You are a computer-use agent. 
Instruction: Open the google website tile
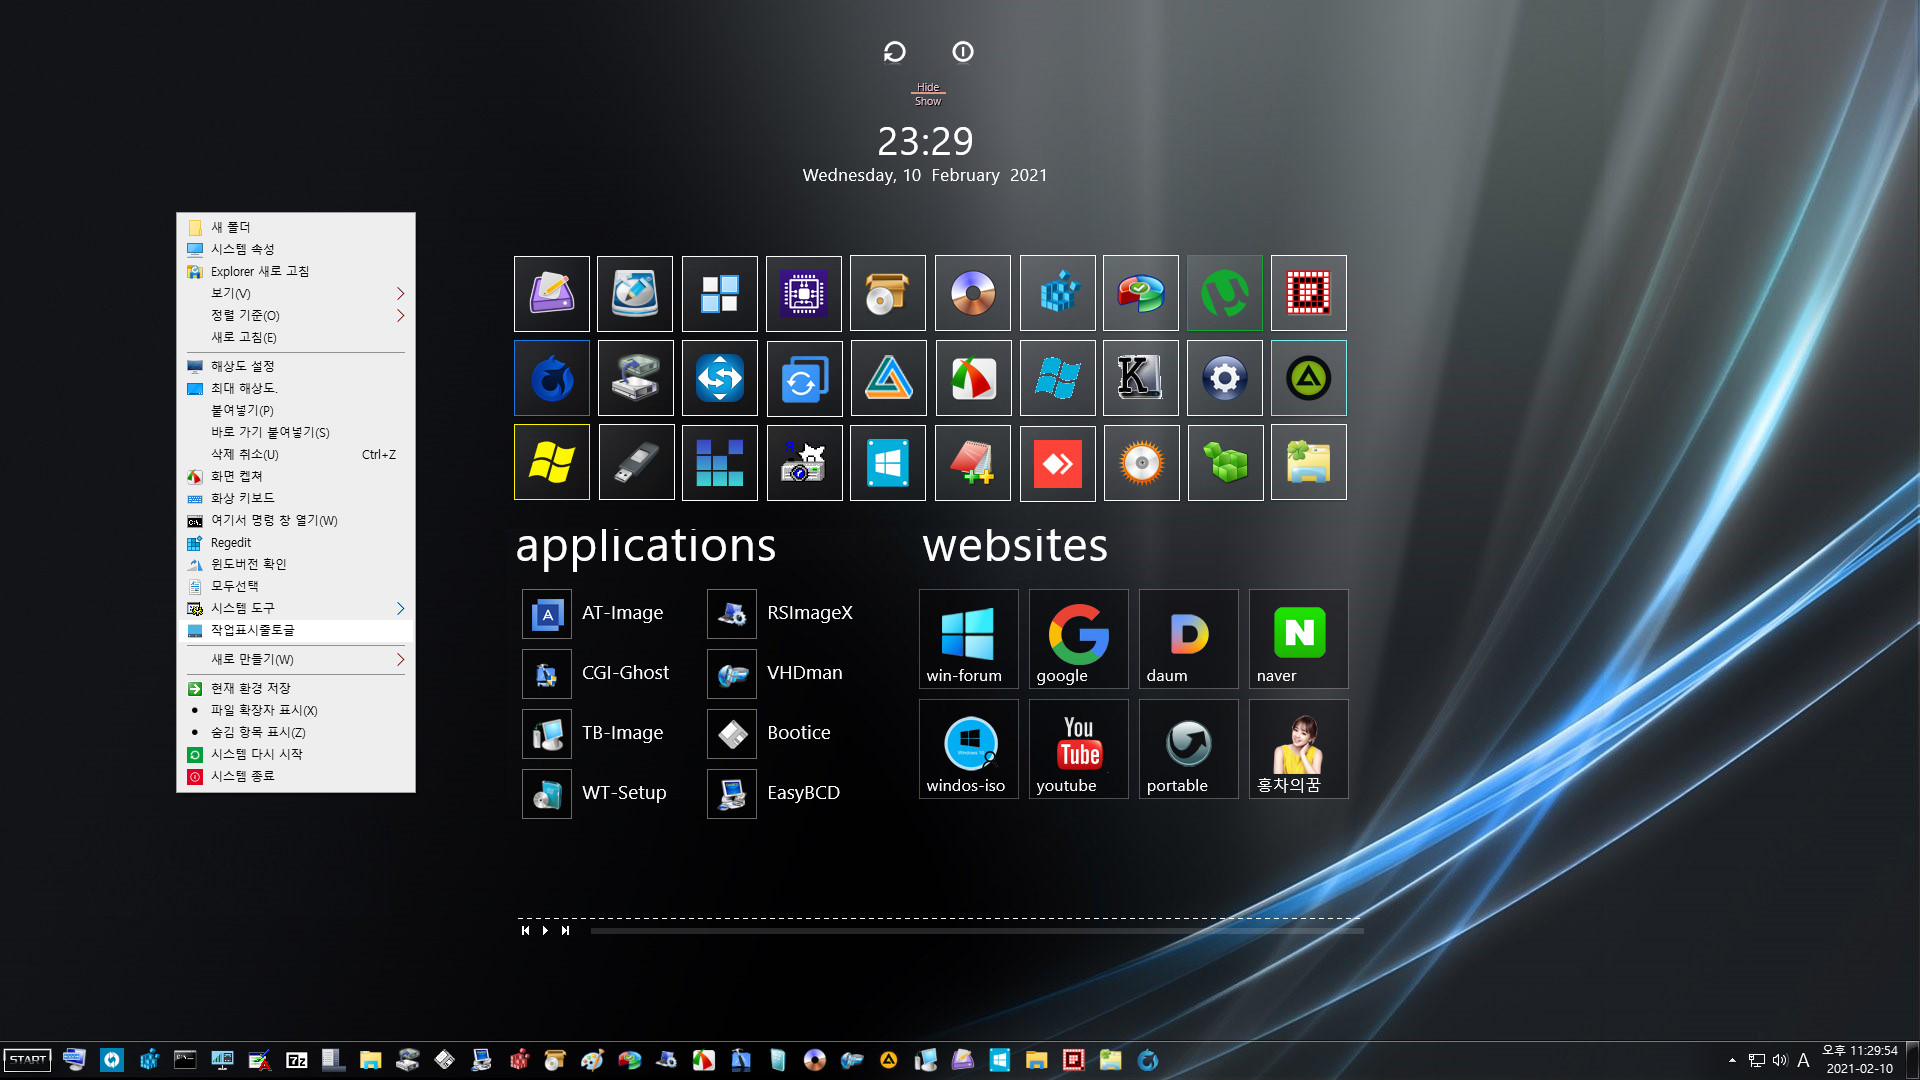pyautogui.click(x=1078, y=639)
